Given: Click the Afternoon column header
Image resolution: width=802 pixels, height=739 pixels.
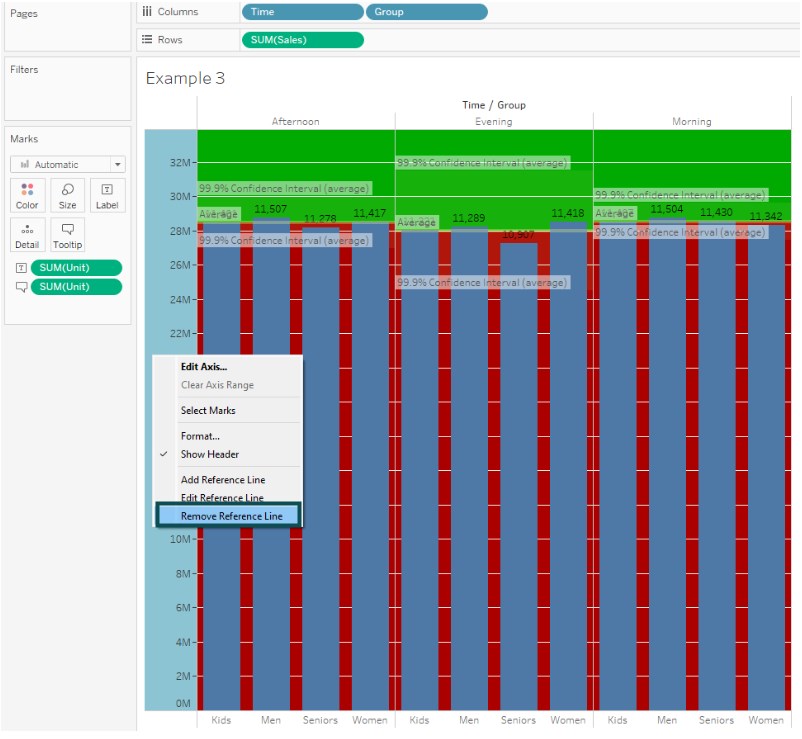Looking at the screenshot, I should coord(296,122).
